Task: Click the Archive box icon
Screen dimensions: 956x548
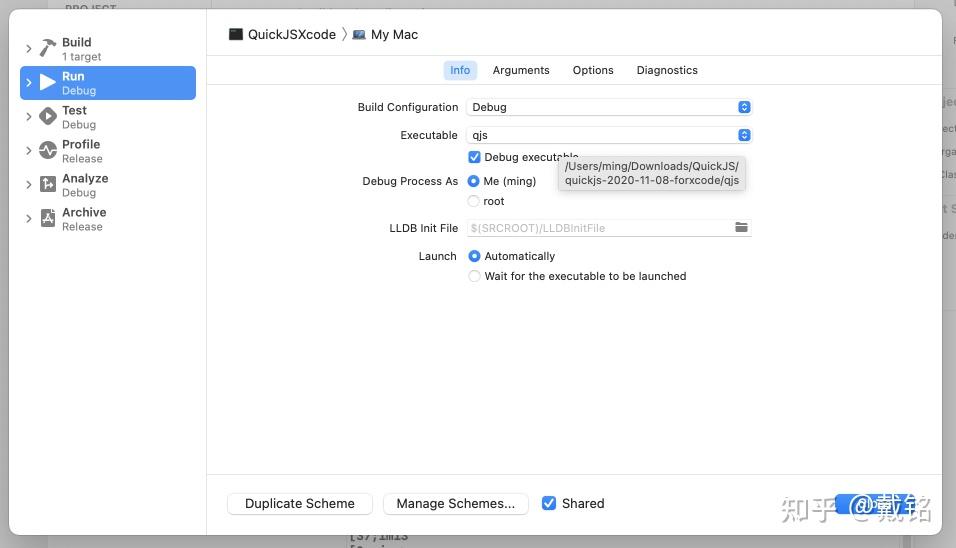Action: 48,219
